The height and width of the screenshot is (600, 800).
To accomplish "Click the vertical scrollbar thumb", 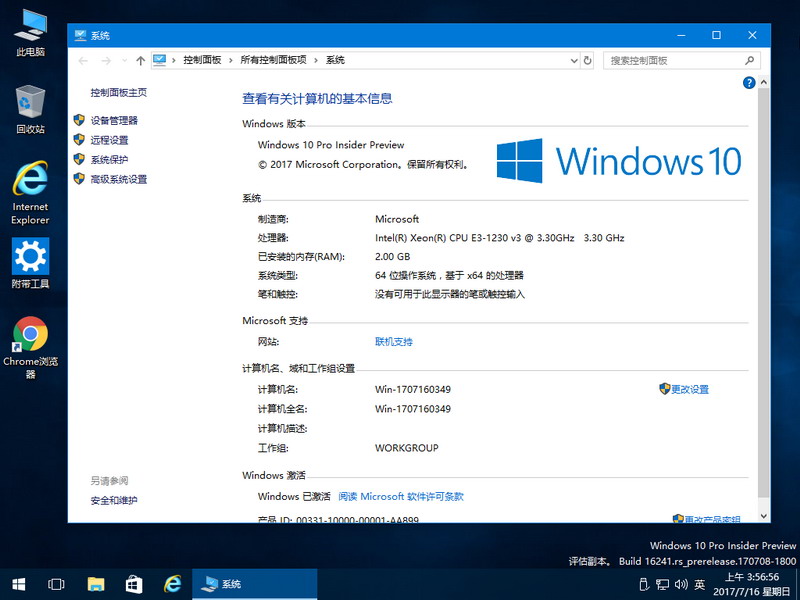I will click(x=764, y=293).
